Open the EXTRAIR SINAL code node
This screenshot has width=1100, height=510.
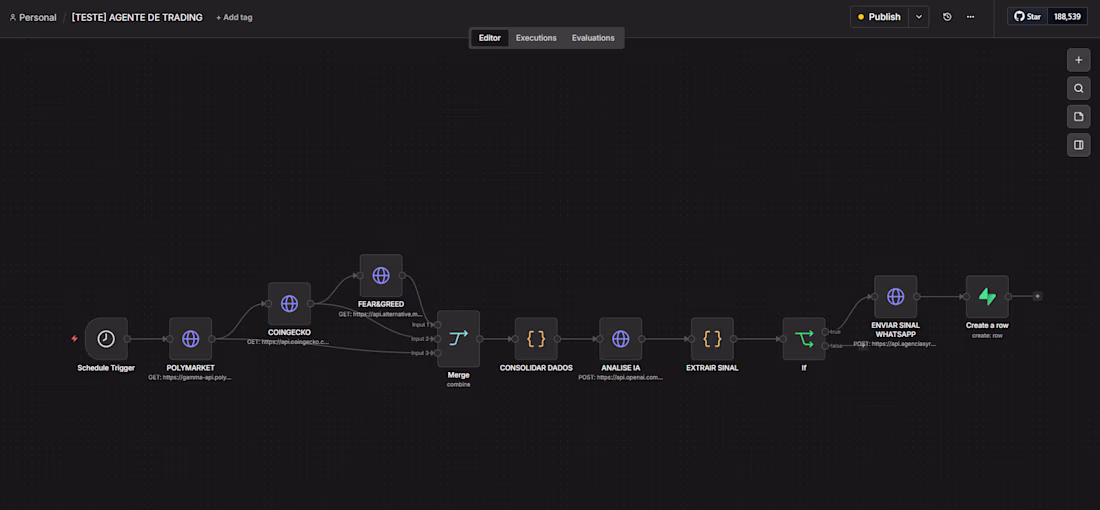(x=712, y=338)
